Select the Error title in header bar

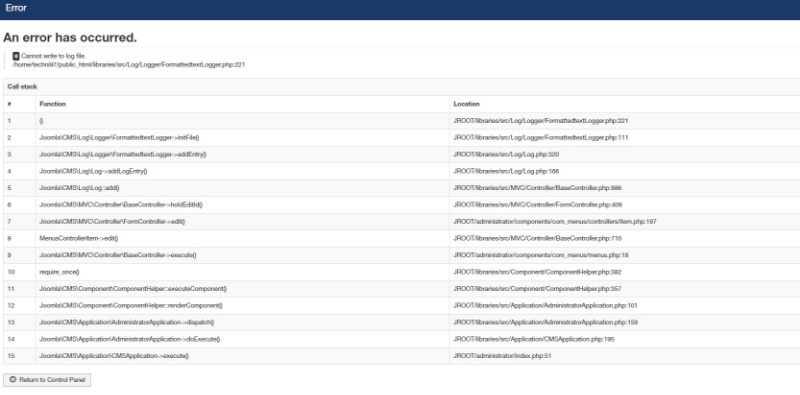pos(16,8)
